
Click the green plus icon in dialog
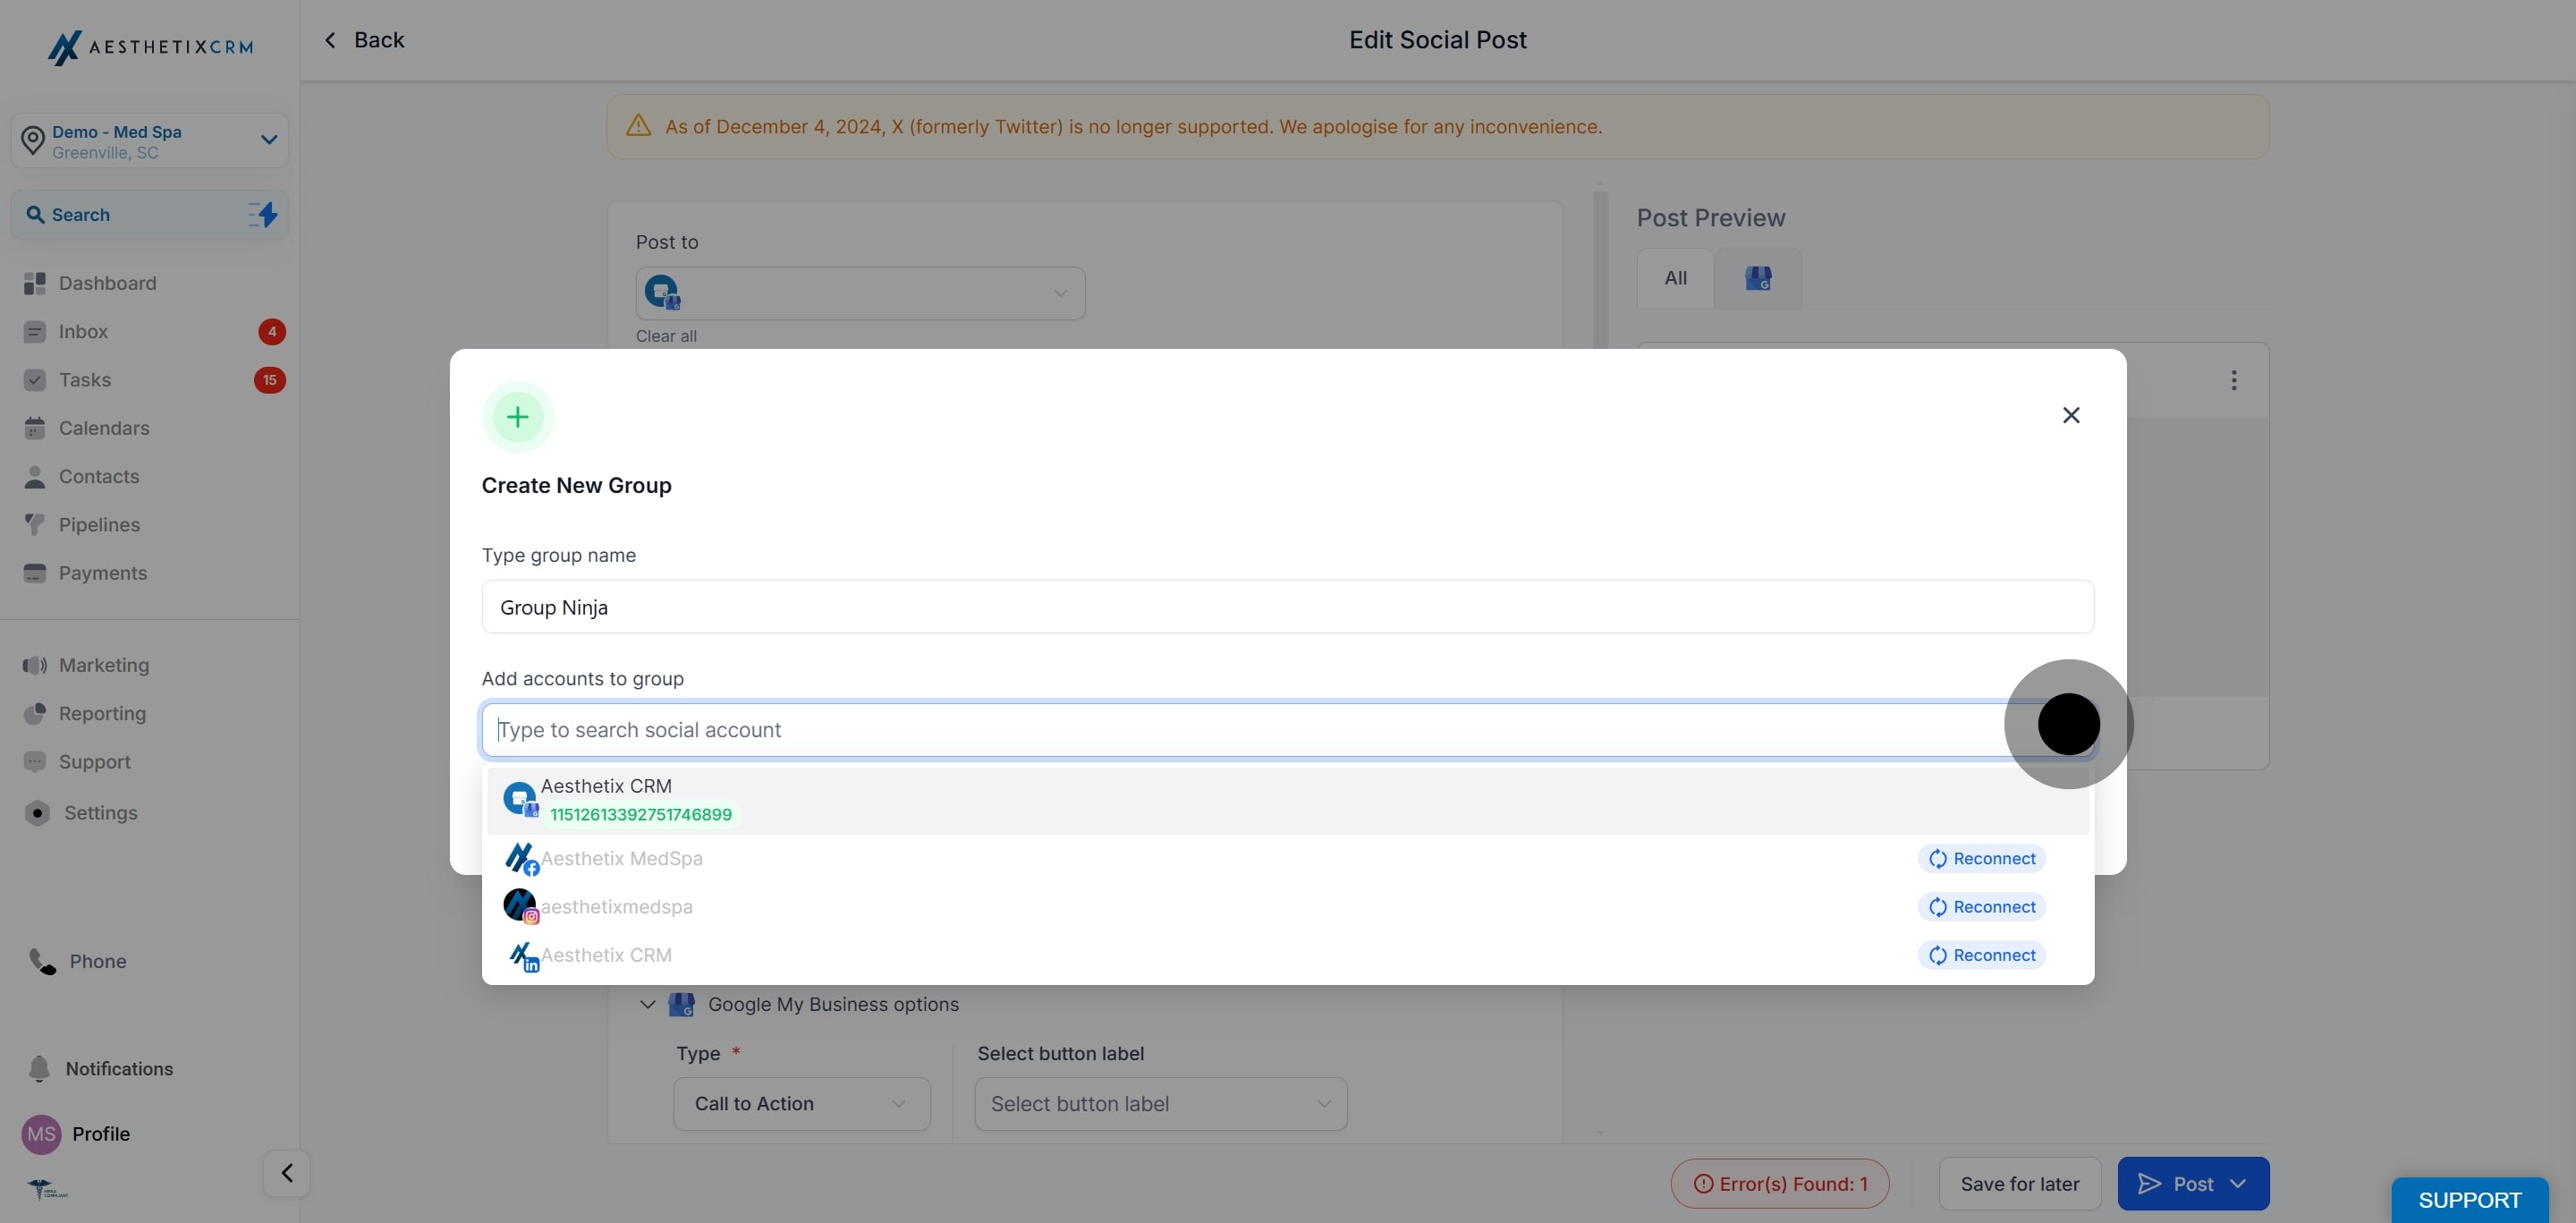click(x=518, y=417)
